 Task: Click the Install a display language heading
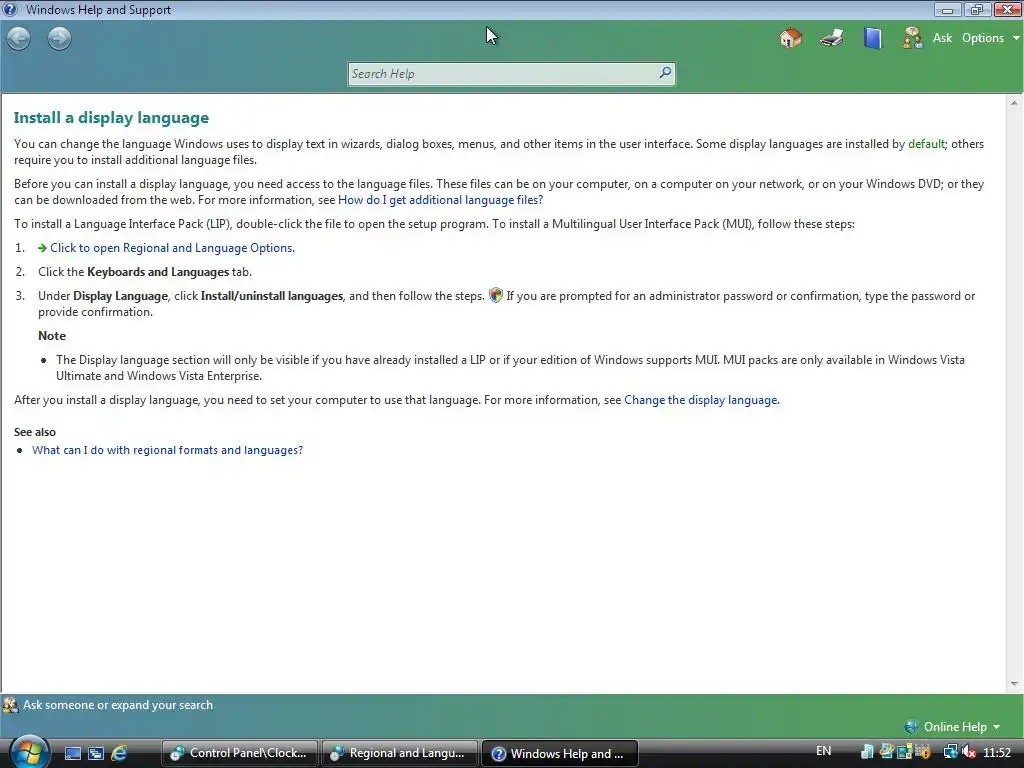(112, 118)
